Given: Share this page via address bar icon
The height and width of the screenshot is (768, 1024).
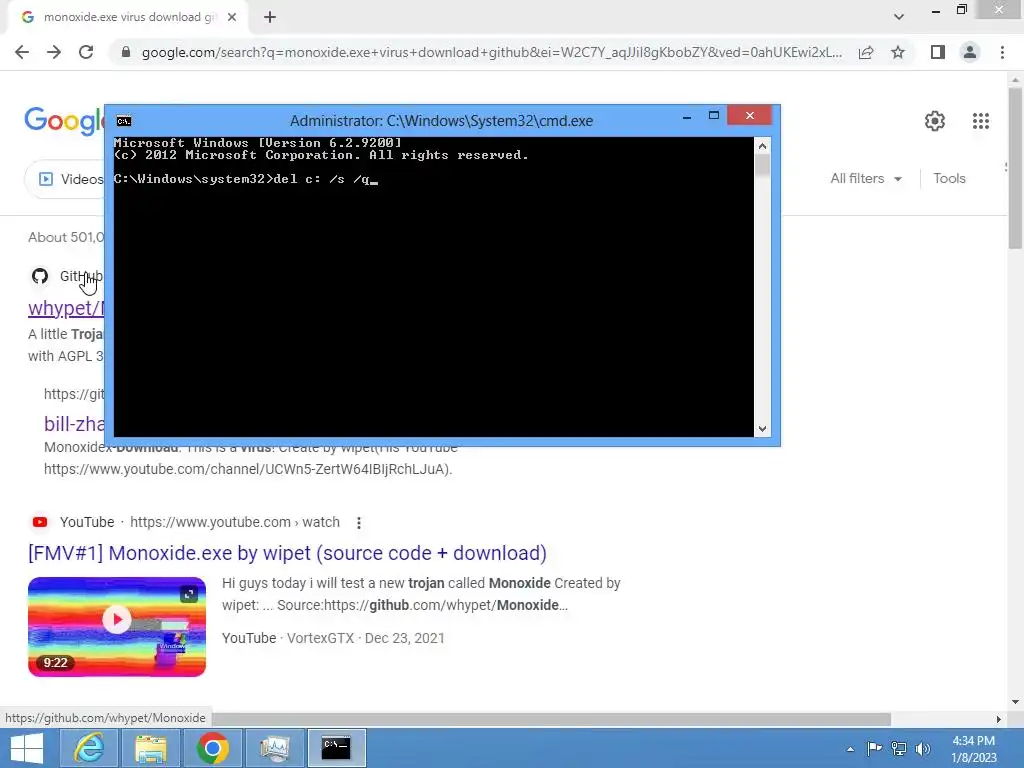Looking at the screenshot, I should (866, 52).
